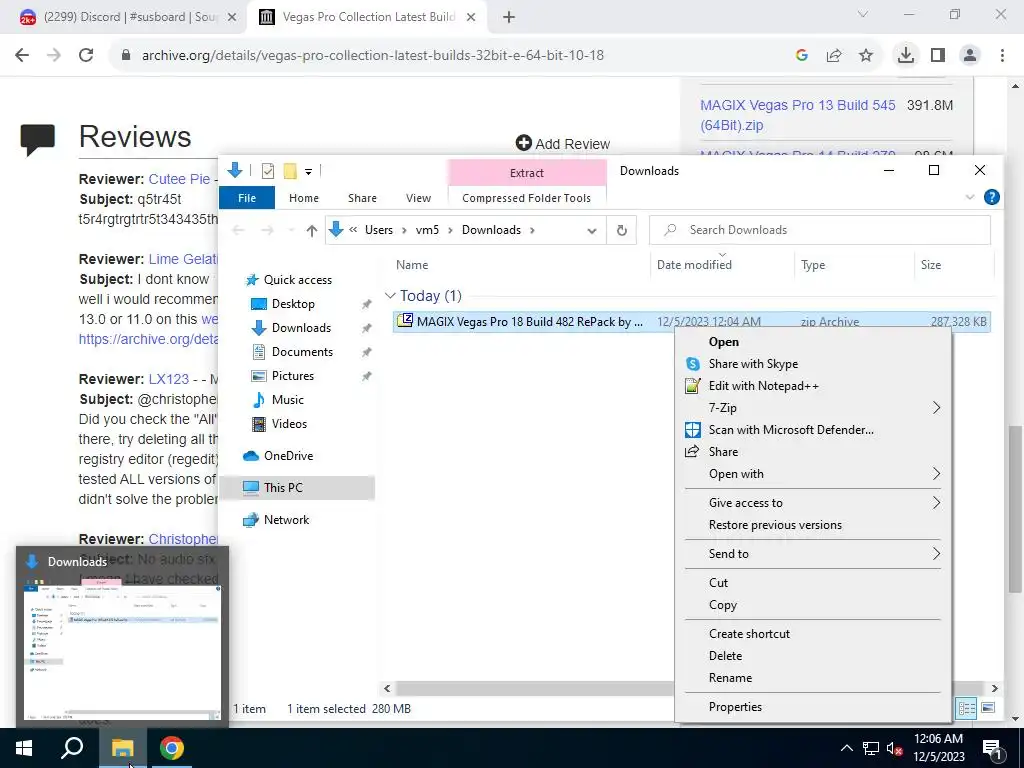The image size is (1024, 768).
Task: Switch to details view icon
Action: [967, 709]
